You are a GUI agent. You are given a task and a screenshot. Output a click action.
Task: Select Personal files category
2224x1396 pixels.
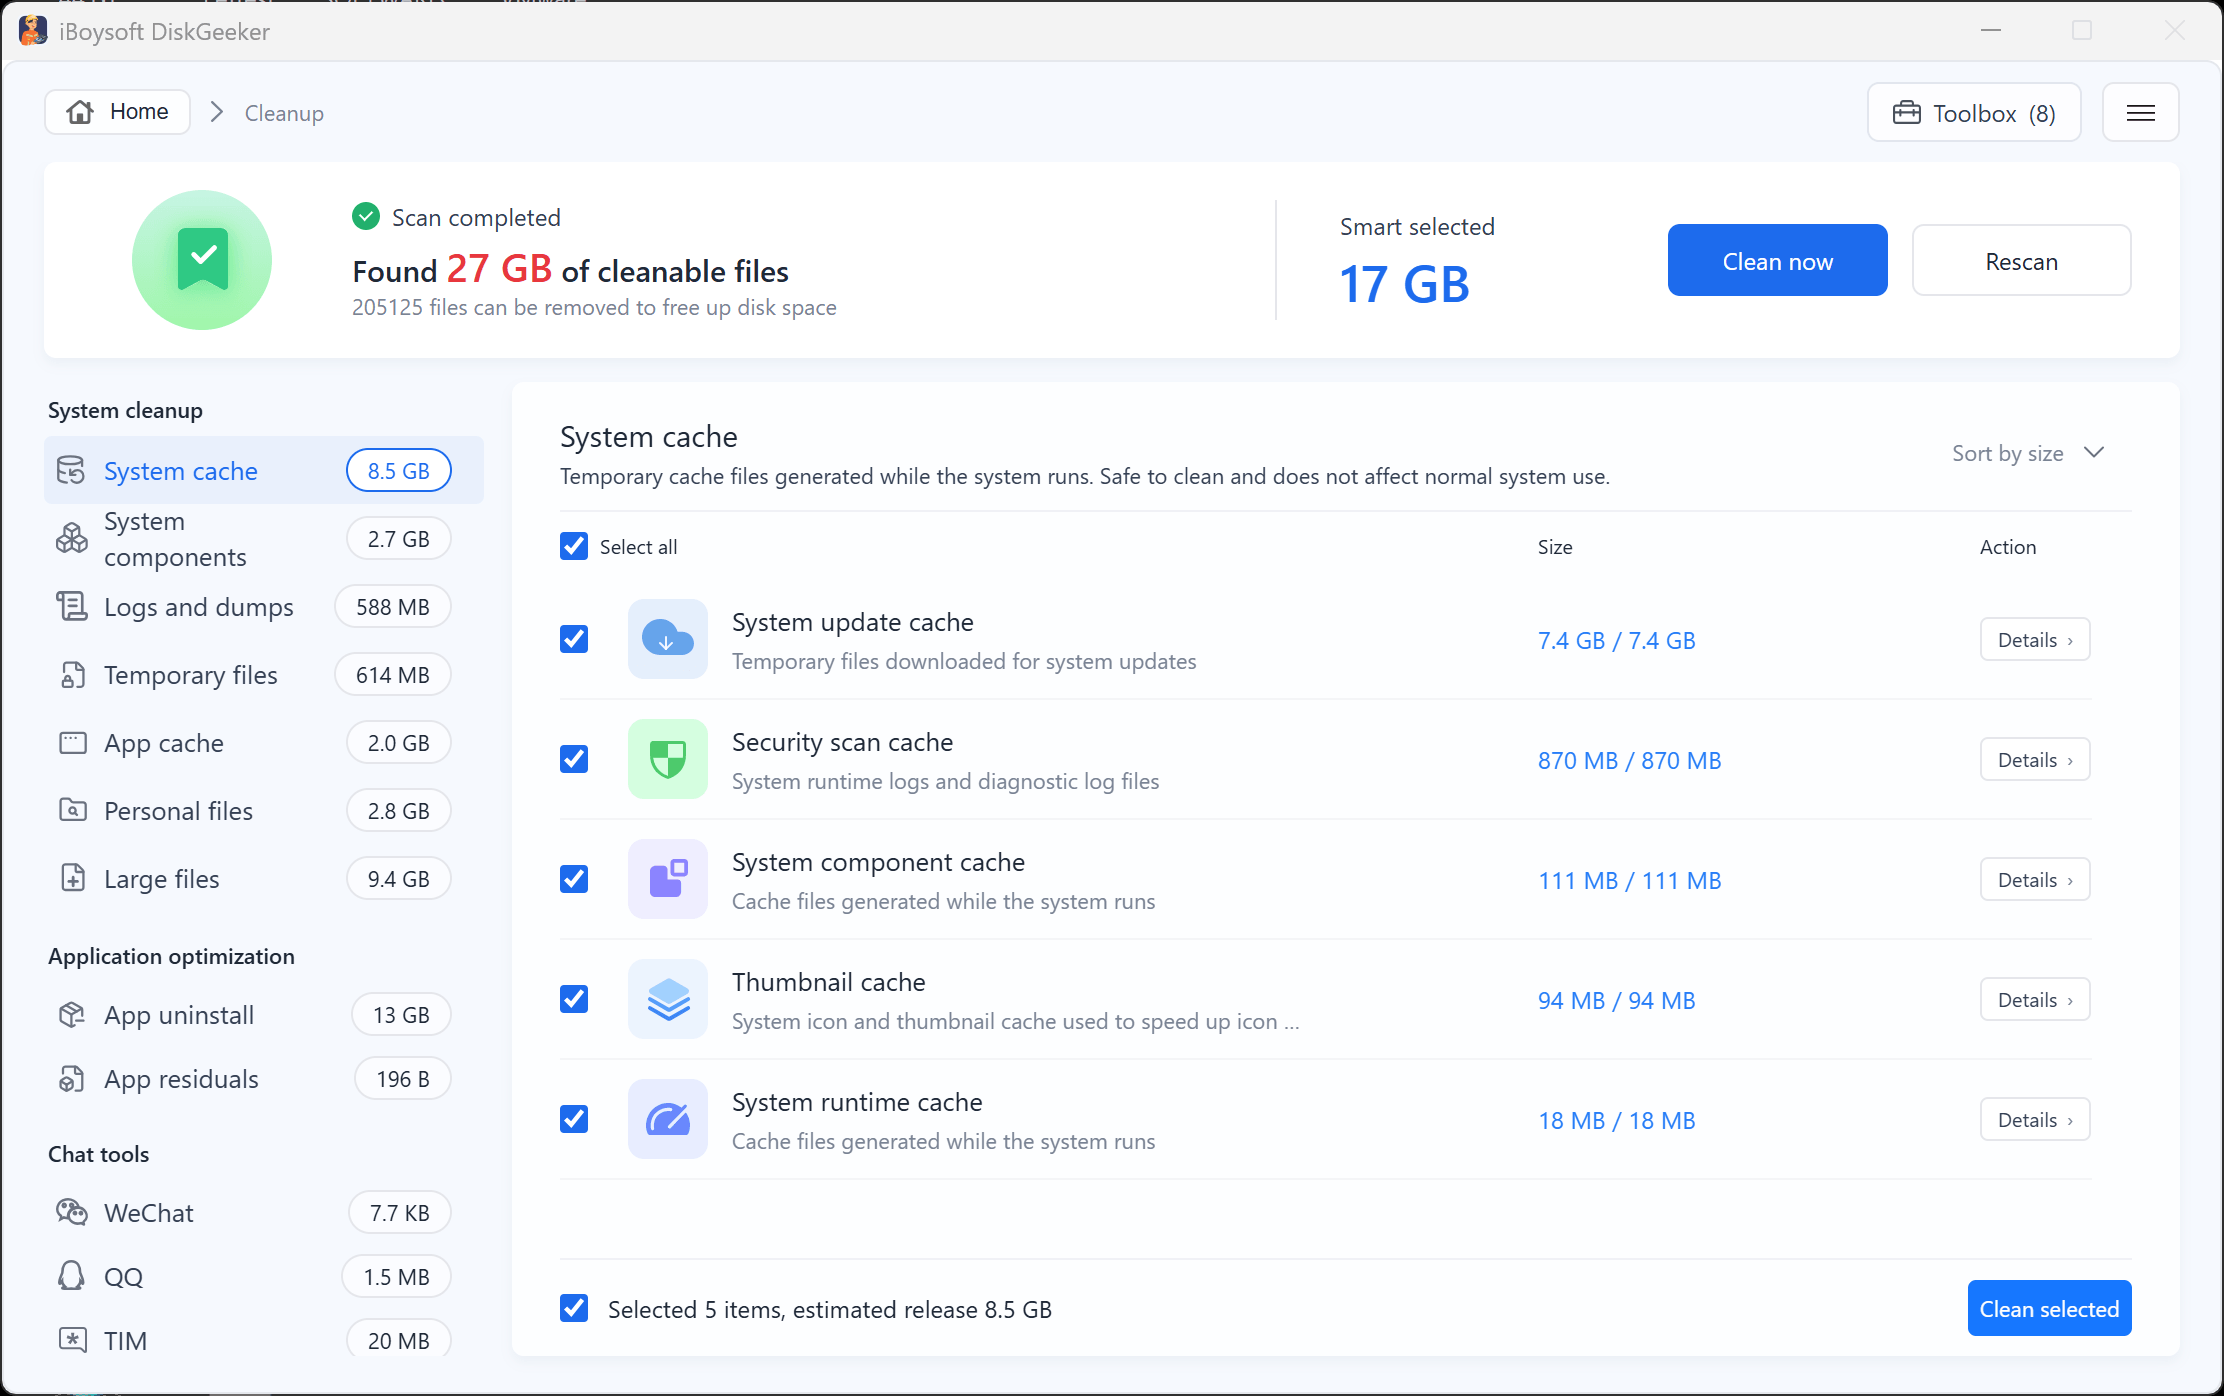[x=264, y=810]
